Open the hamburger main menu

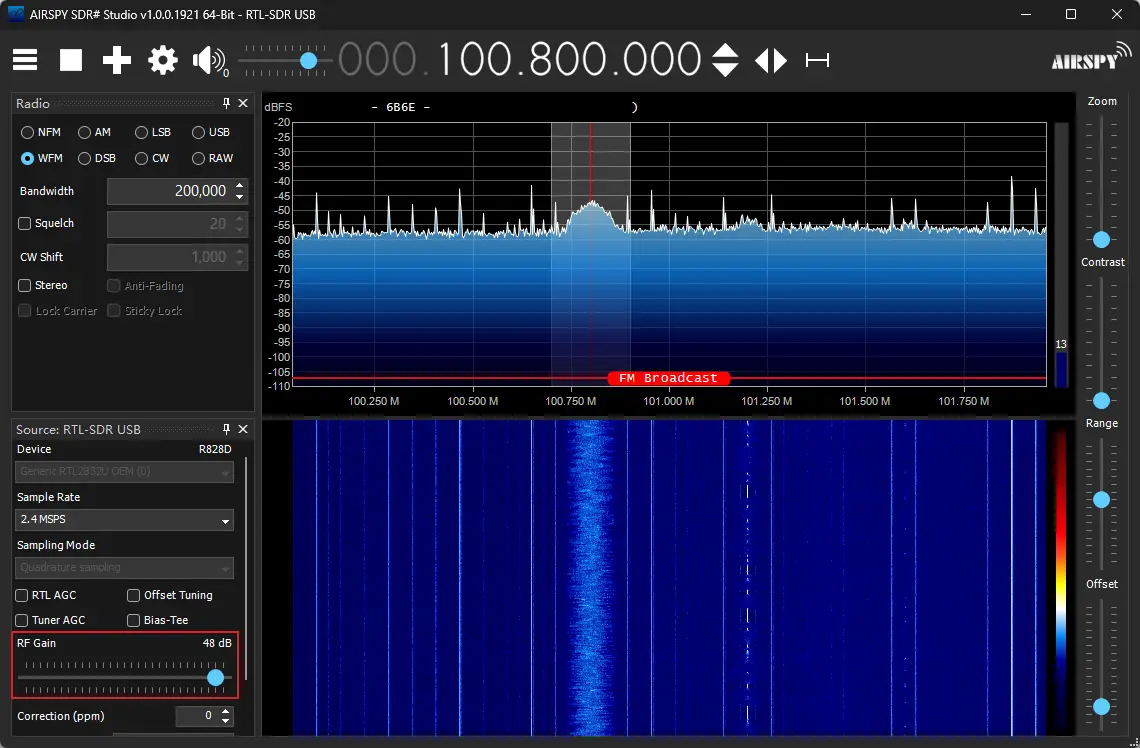click(24, 60)
